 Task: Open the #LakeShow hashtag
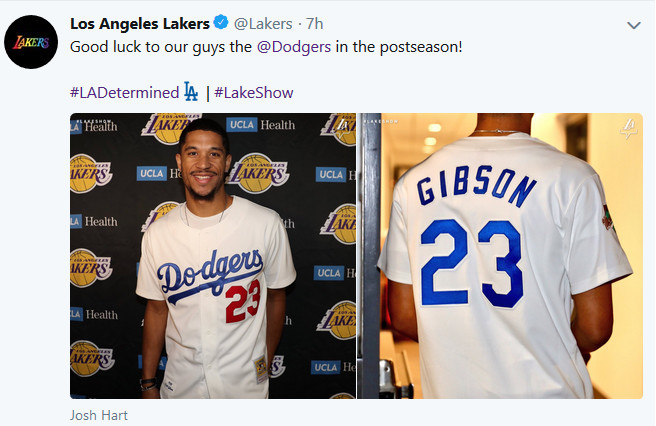253,93
